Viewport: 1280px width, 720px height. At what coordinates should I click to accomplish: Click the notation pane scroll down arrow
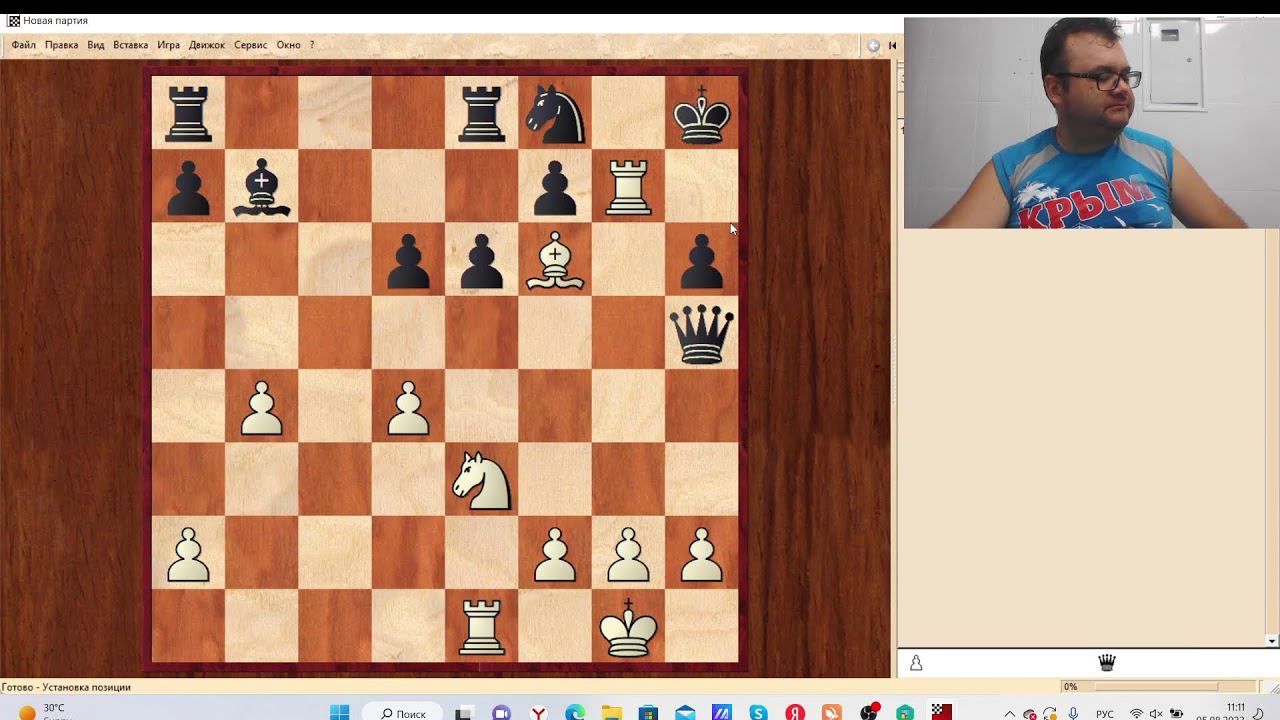(1272, 641)
